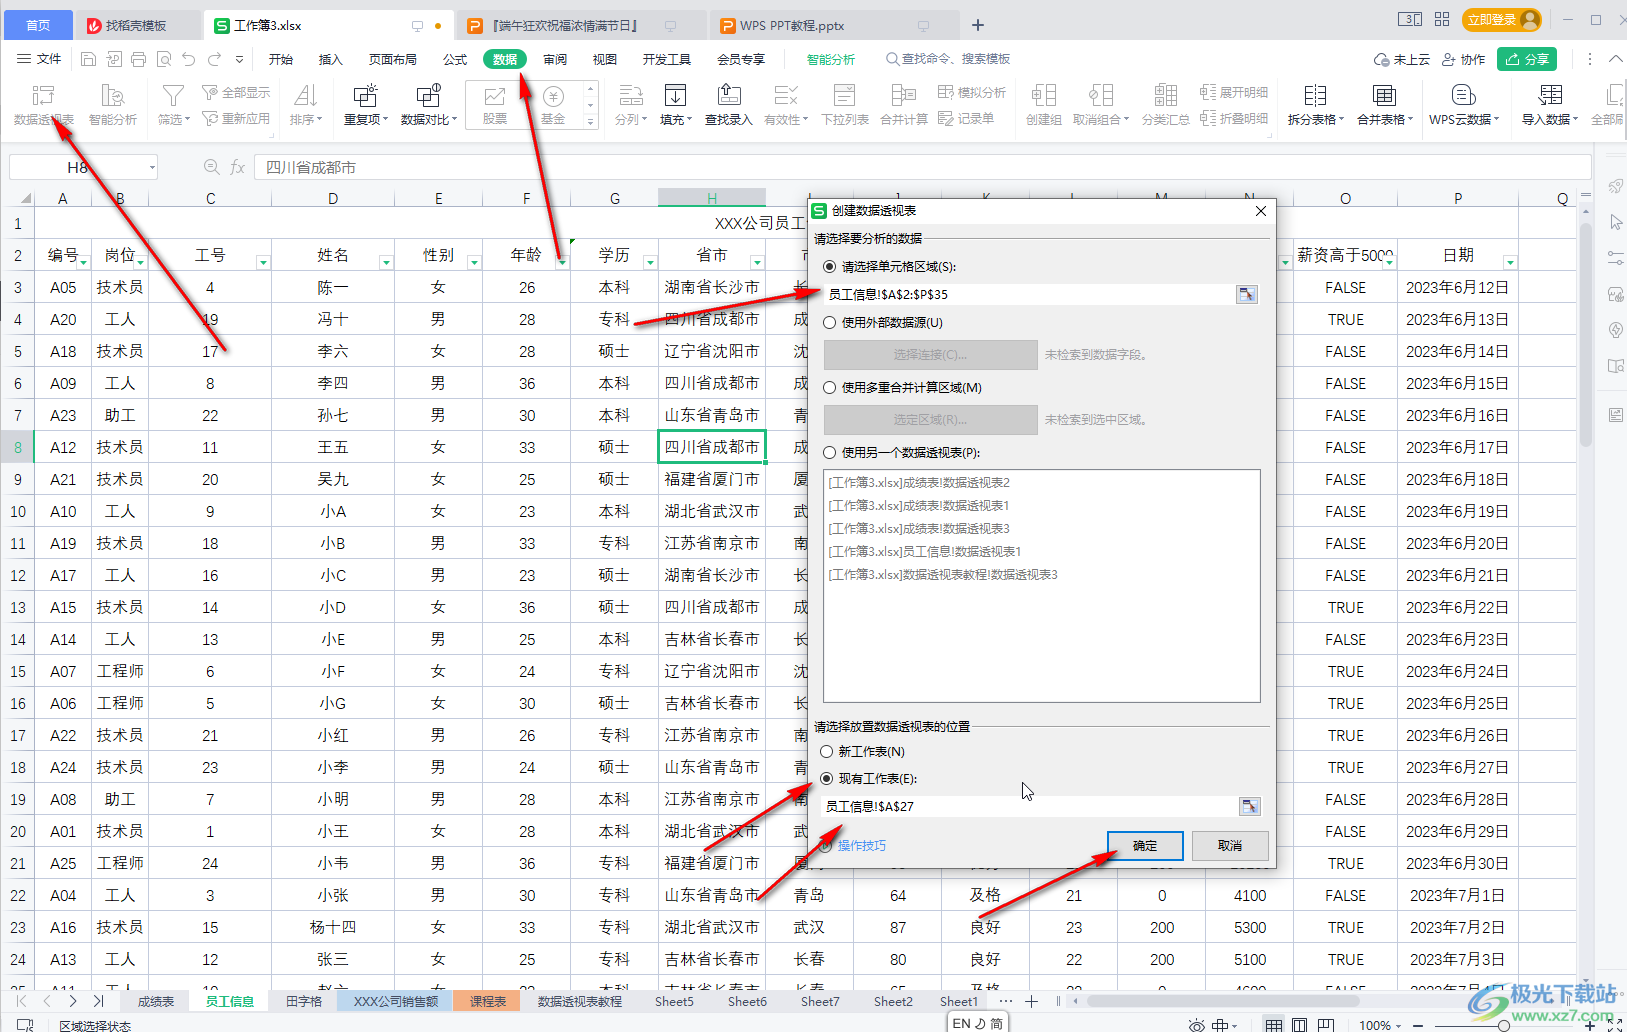The image size is (1627, 1032).
Task: Click the 合并计算 consolidate tool
Action: click(904, 105)
